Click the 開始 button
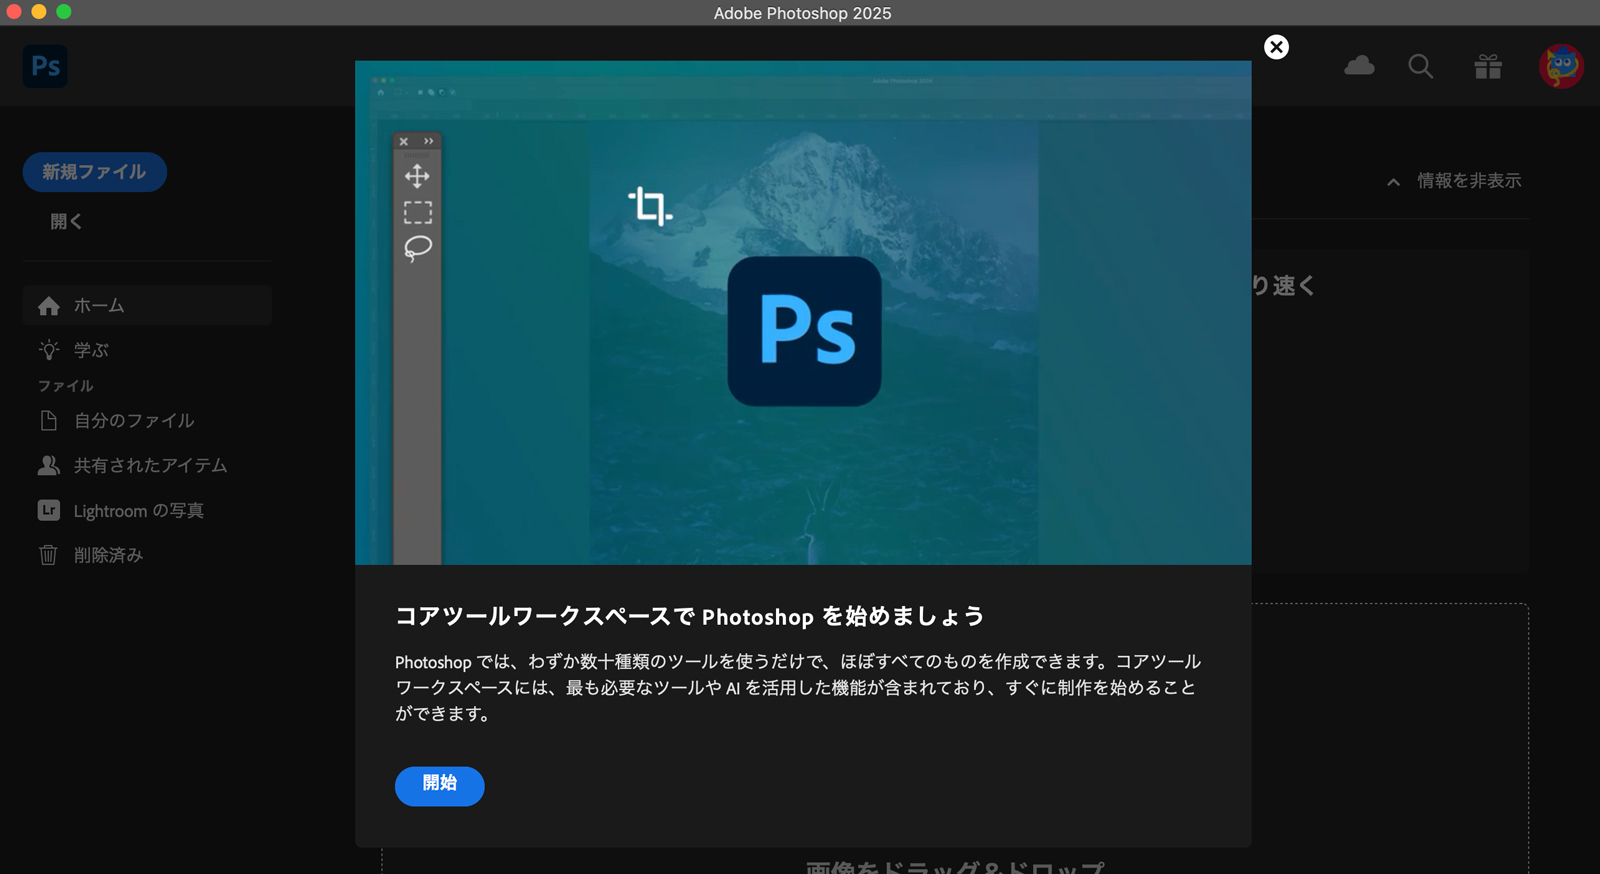This screenshot has height=874, width=1600. point(439,785)
